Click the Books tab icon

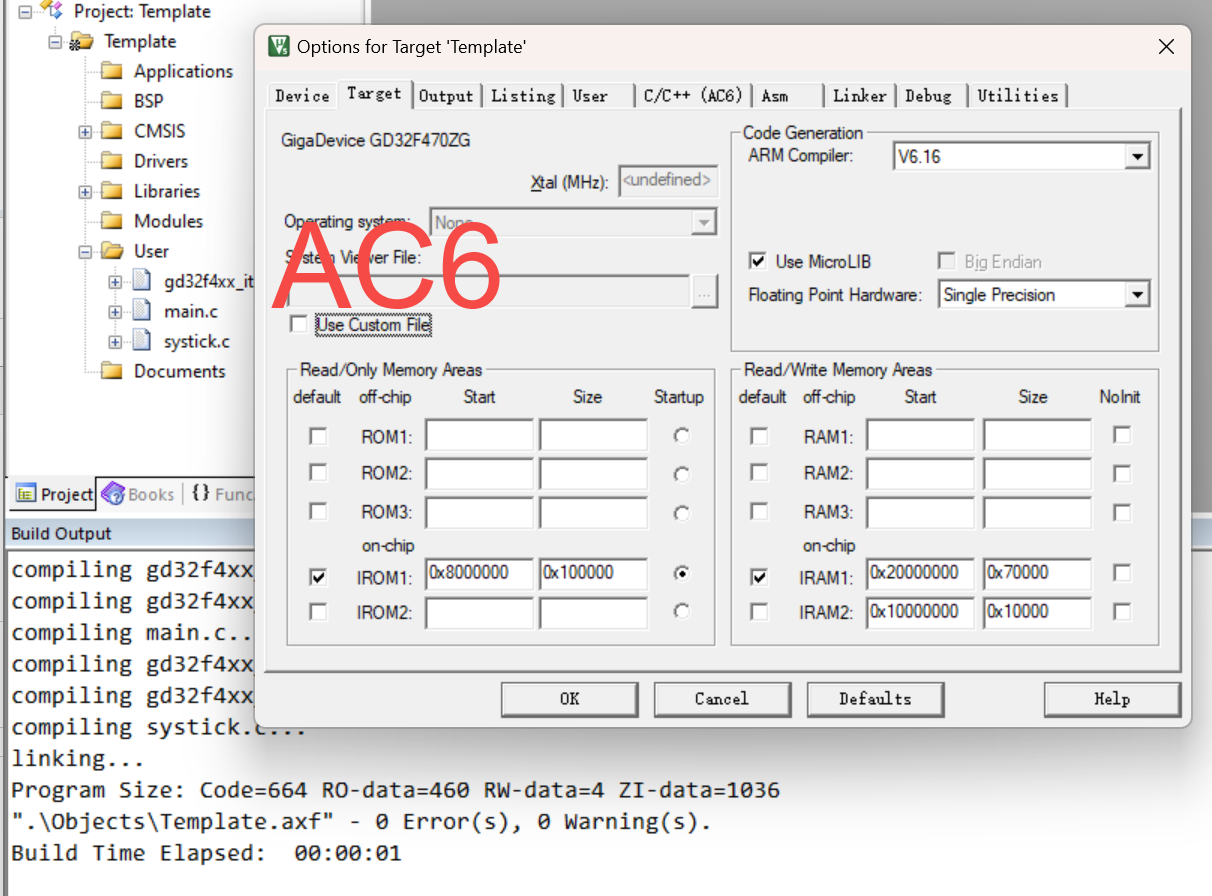113,494
